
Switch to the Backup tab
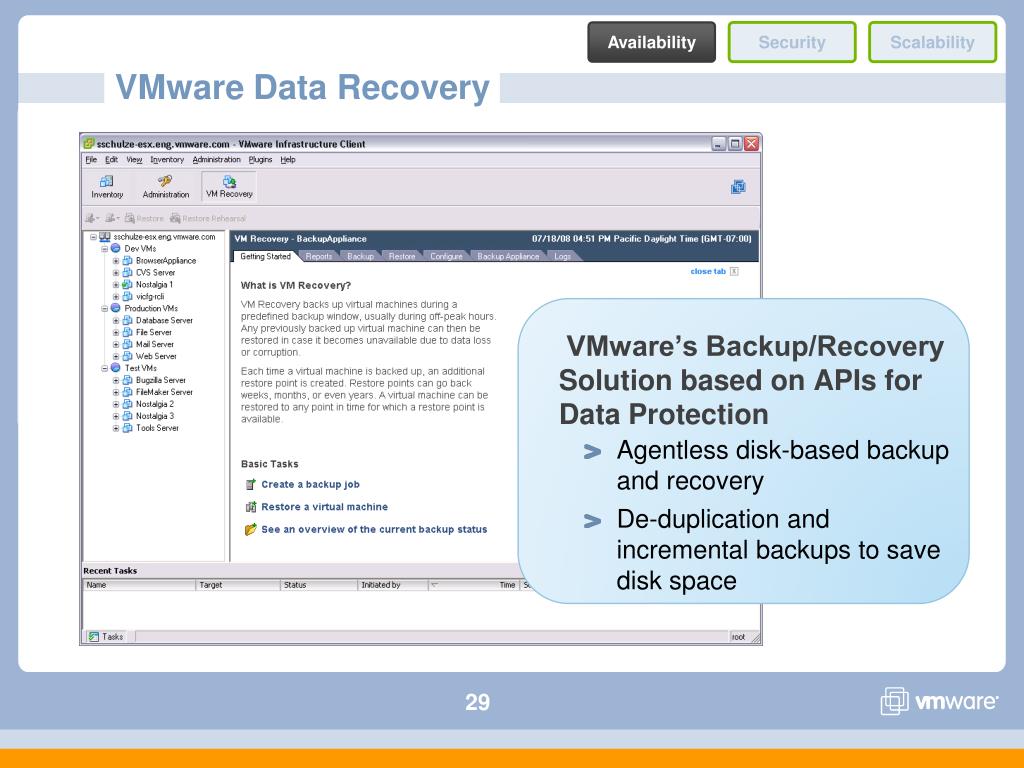(x=360, y=256)
